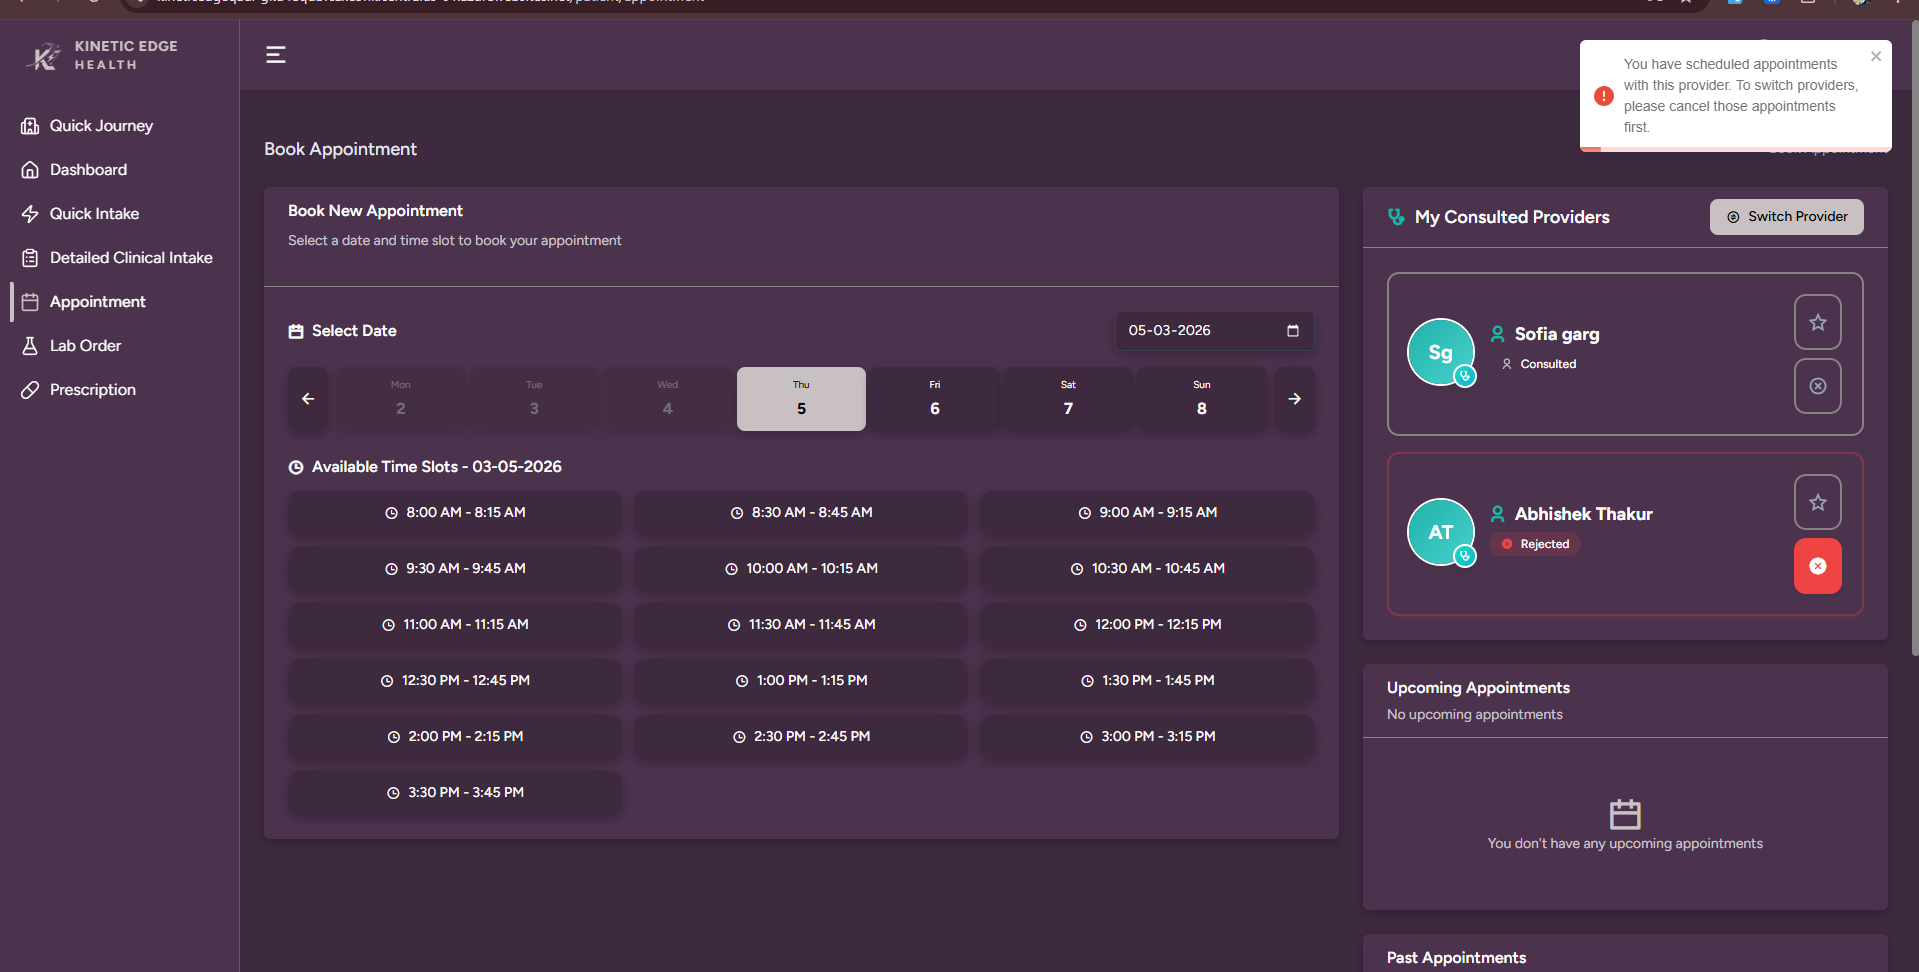Image resolution: width=1919 pixels, height=972 pixels.
Task: Open the calendar date picker icon
Action: point(1292,331)
